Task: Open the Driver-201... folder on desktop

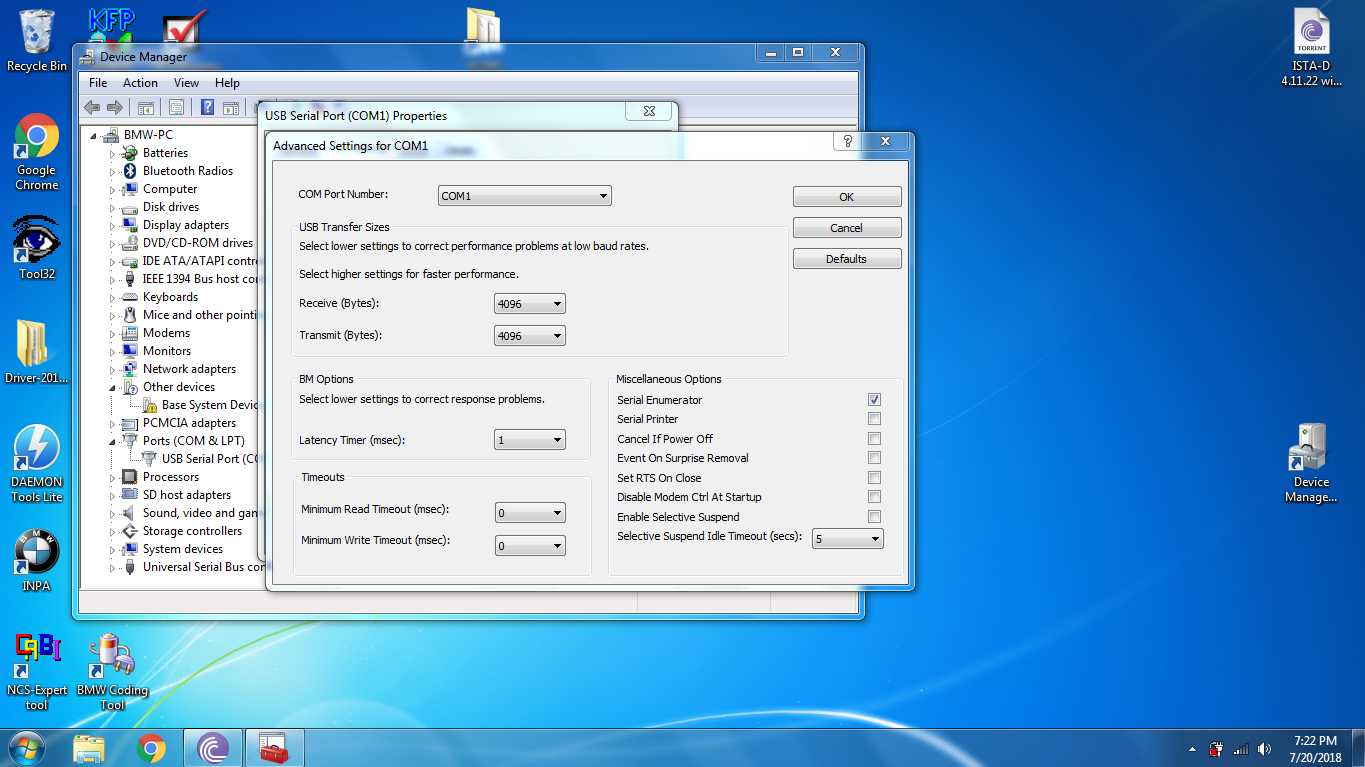Action: click(x=36, y=352)
